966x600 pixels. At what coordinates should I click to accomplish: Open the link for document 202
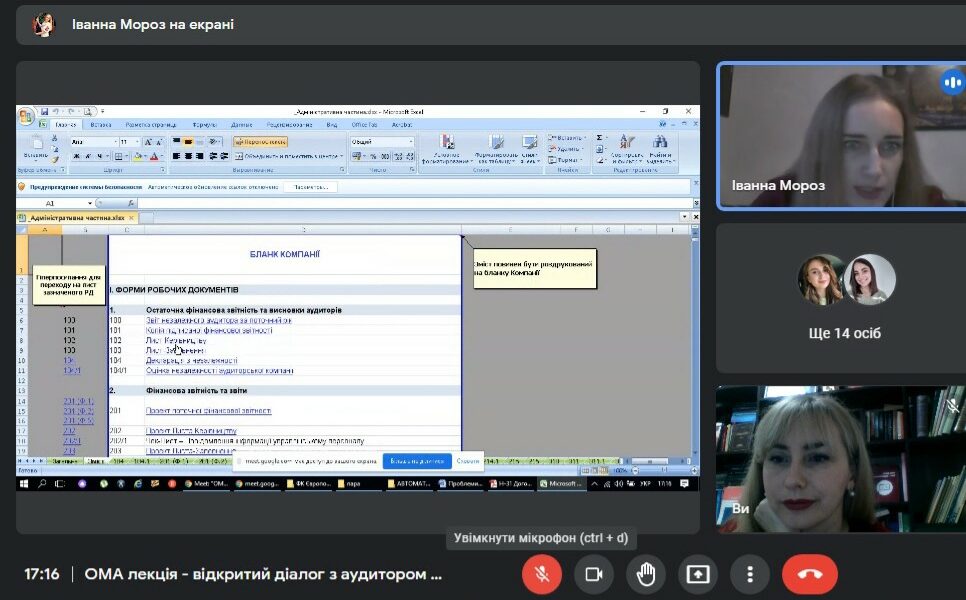[191, 431]
